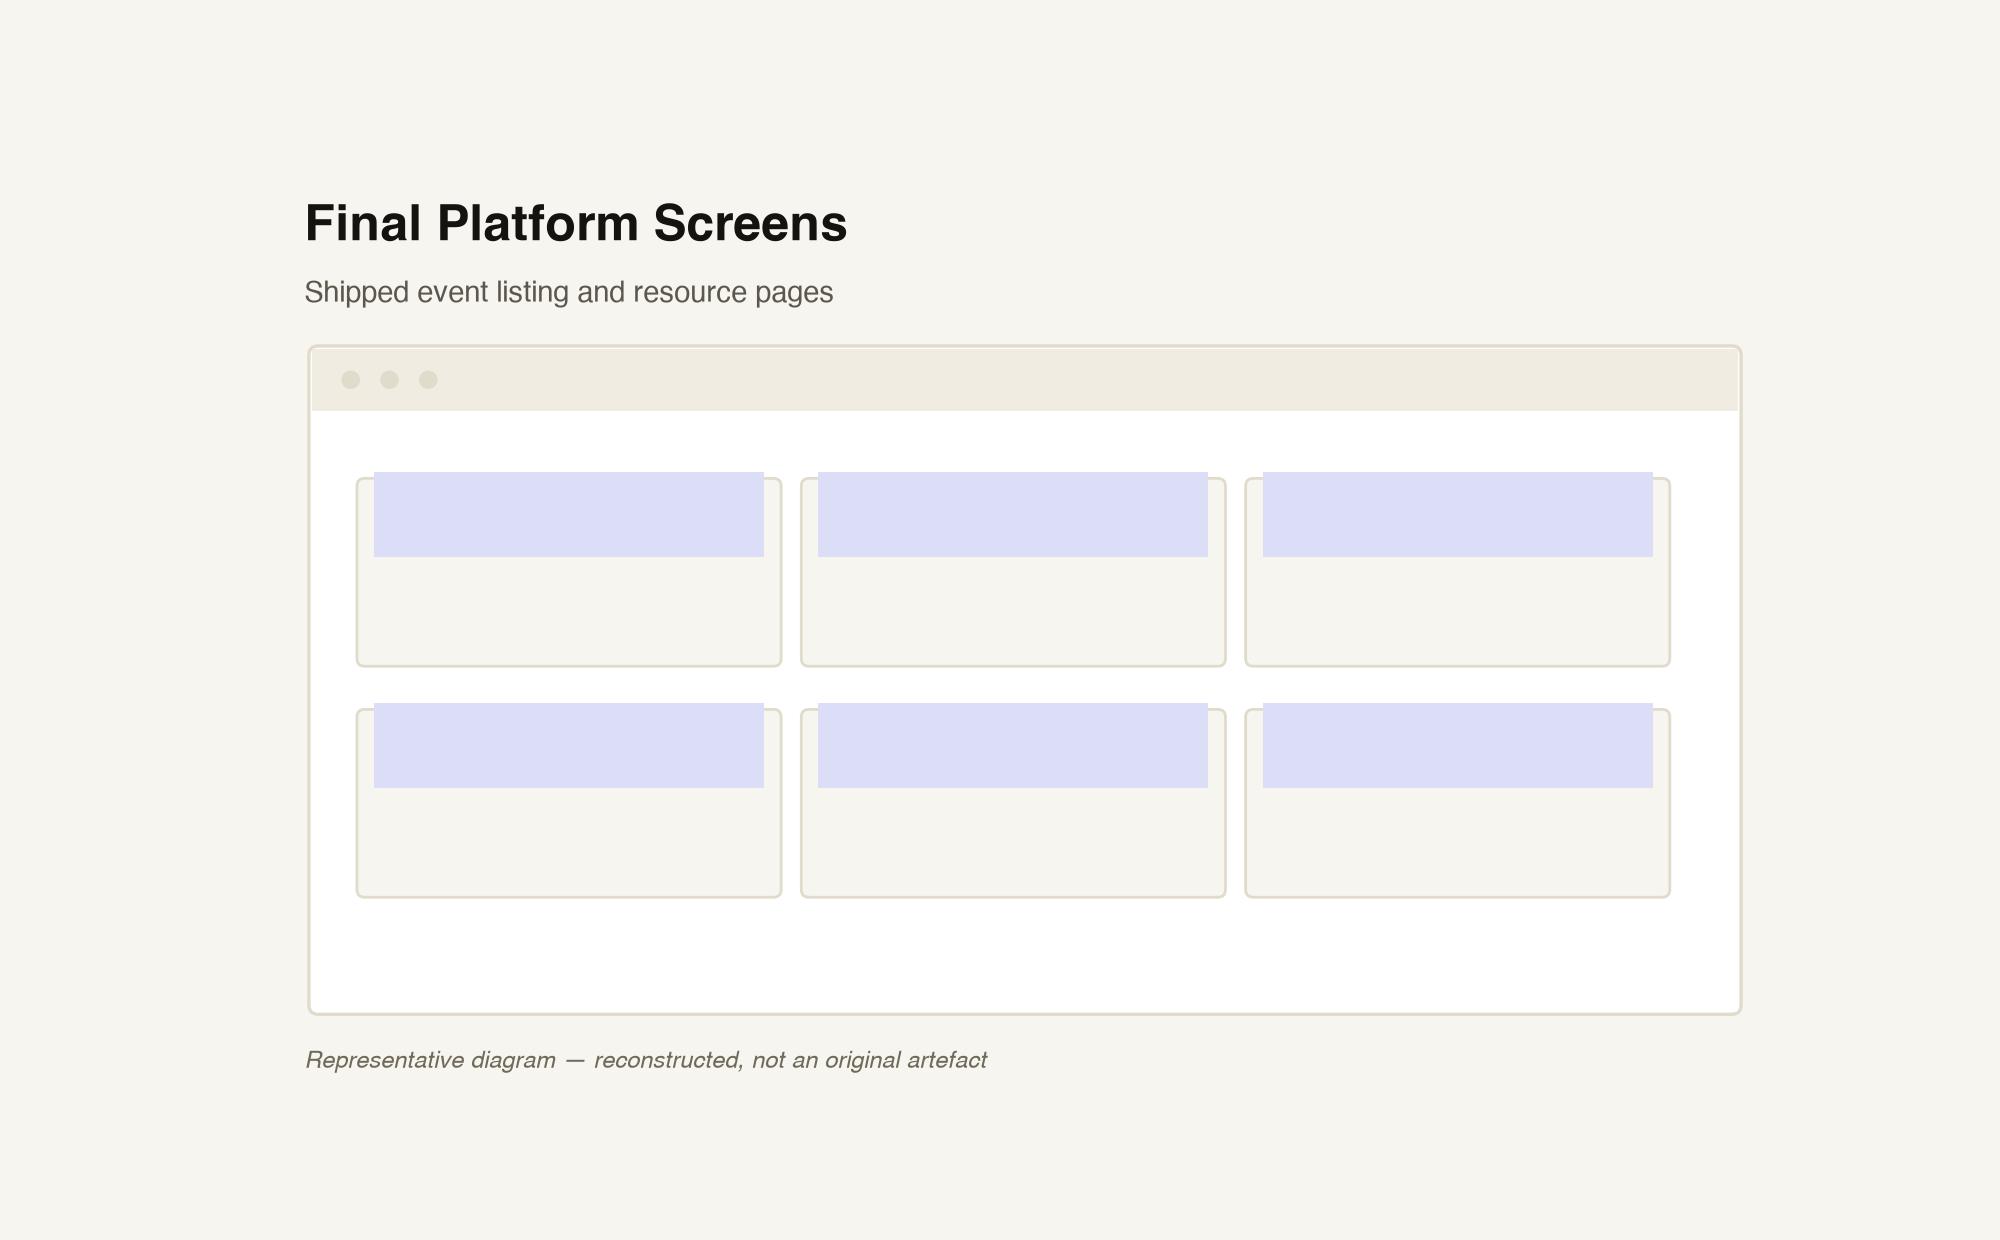This screenshot has height=1240, width=2000.
Task: Select the bottom-left card's lavender banner
Action: tap(569, 746)
